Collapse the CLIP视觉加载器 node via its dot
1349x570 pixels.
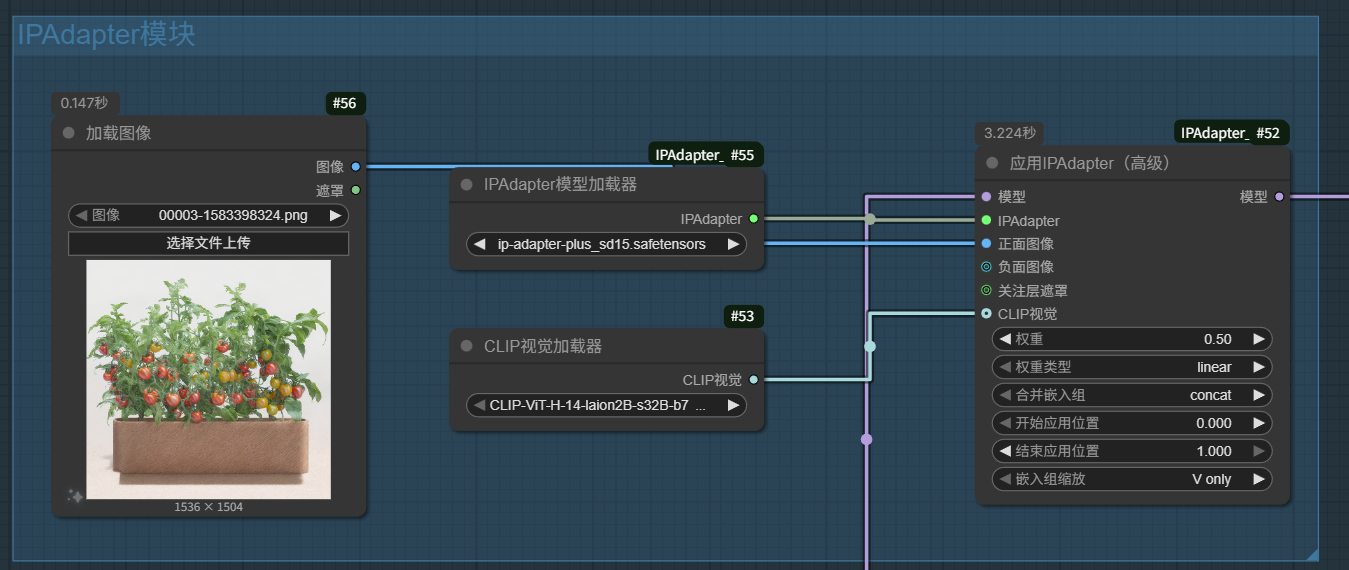(466, 346)
